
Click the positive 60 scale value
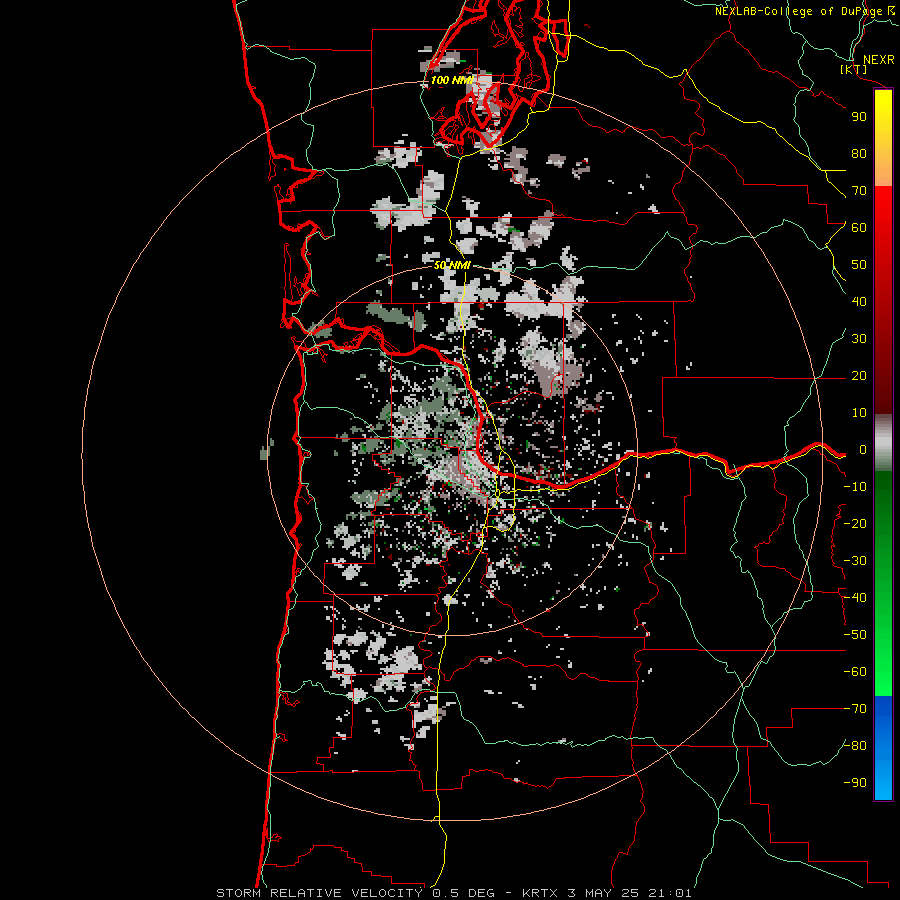[x=859, y=227]
